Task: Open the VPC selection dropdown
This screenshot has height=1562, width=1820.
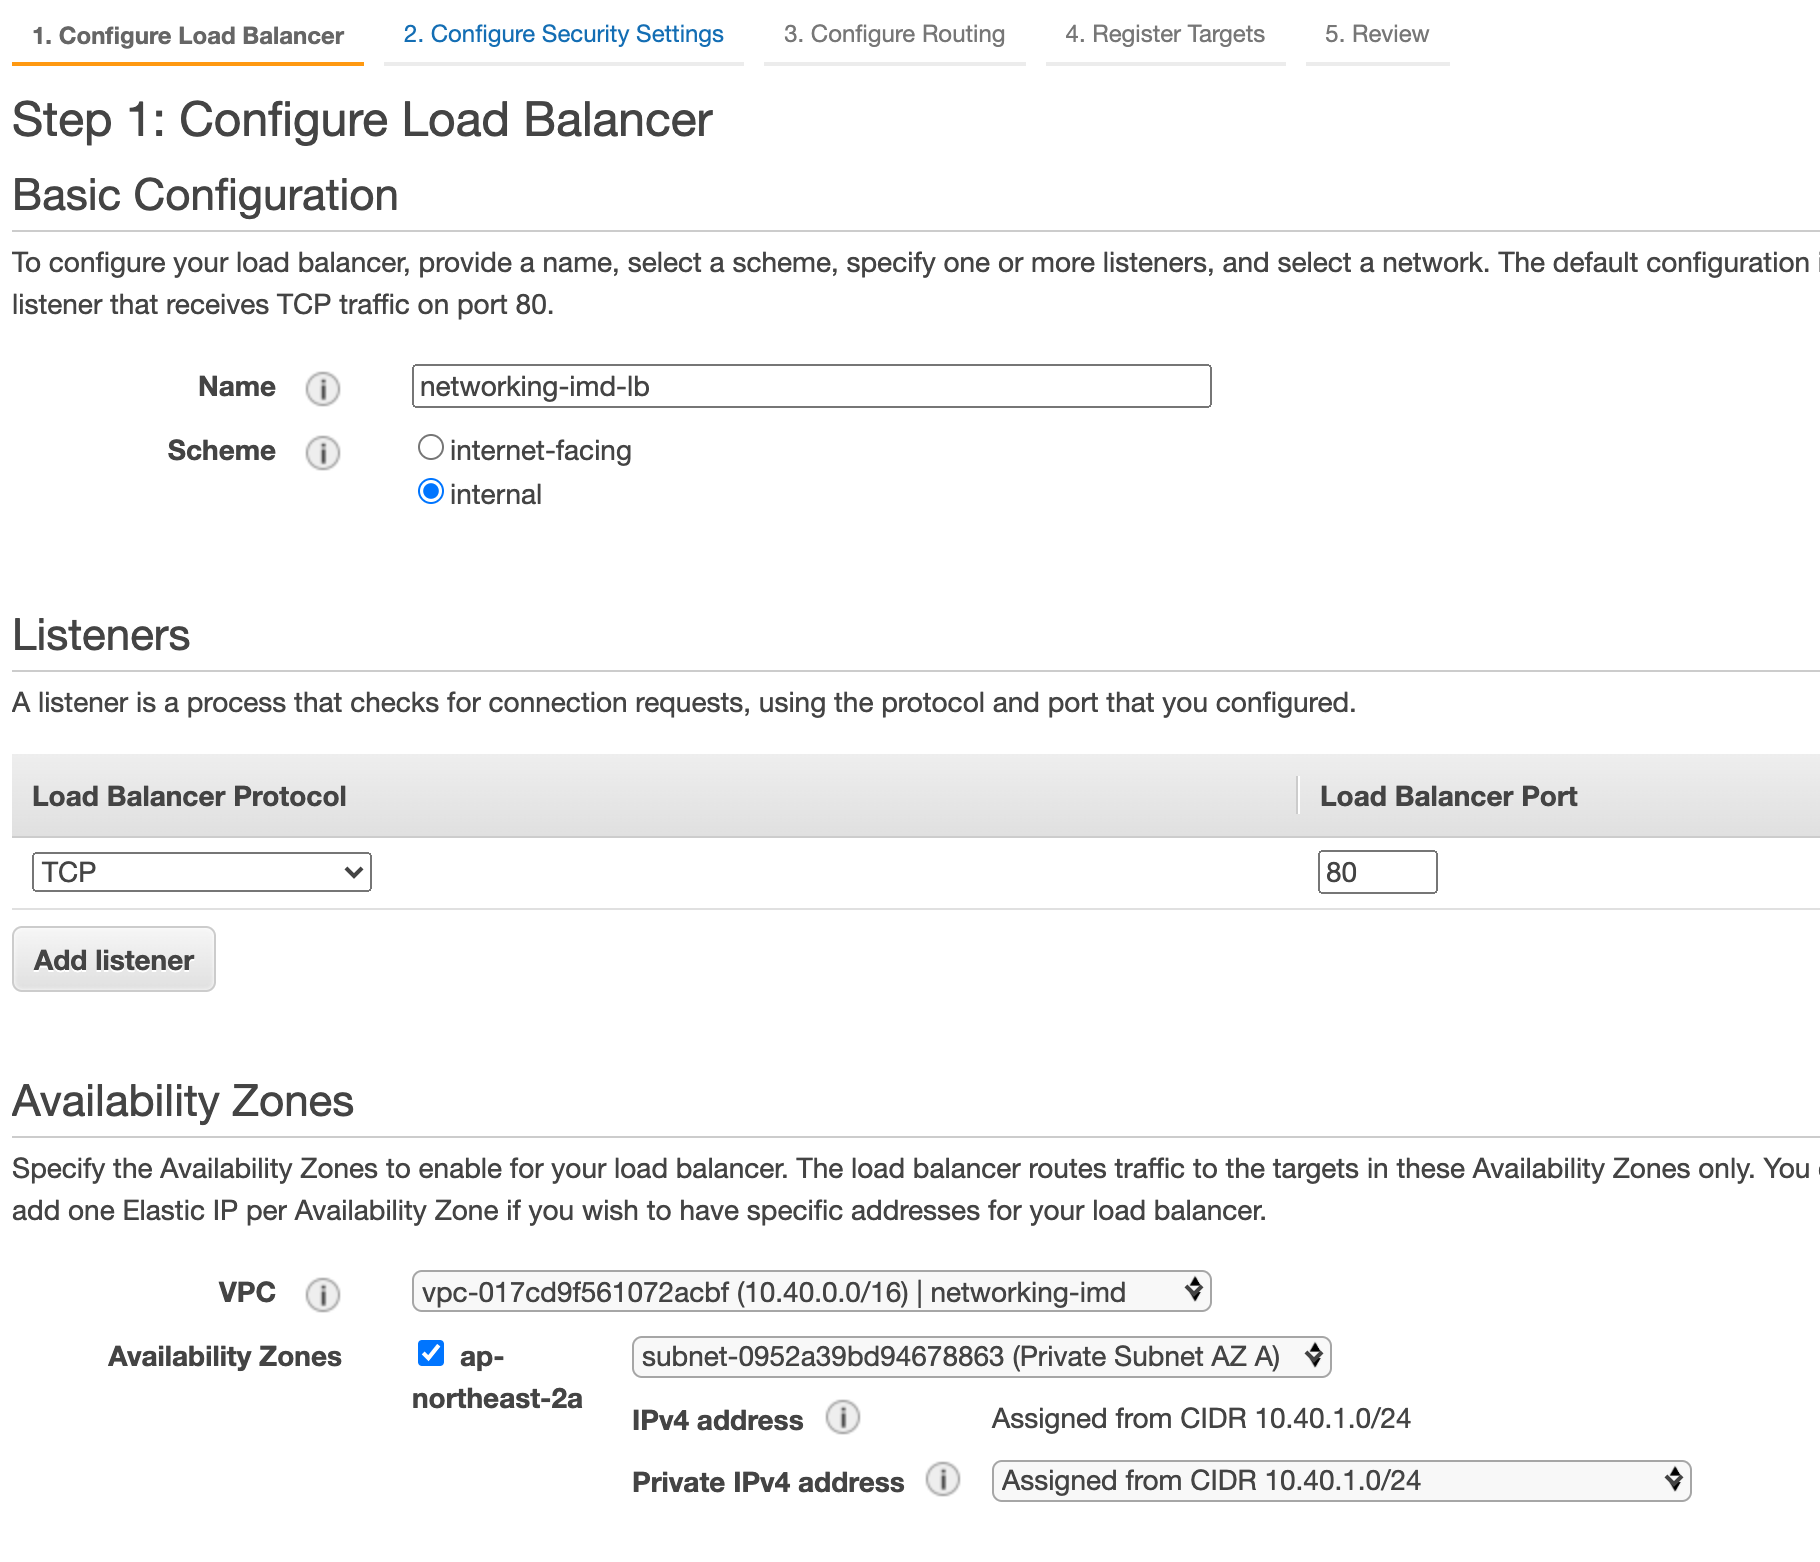Action: [811, 1291]
